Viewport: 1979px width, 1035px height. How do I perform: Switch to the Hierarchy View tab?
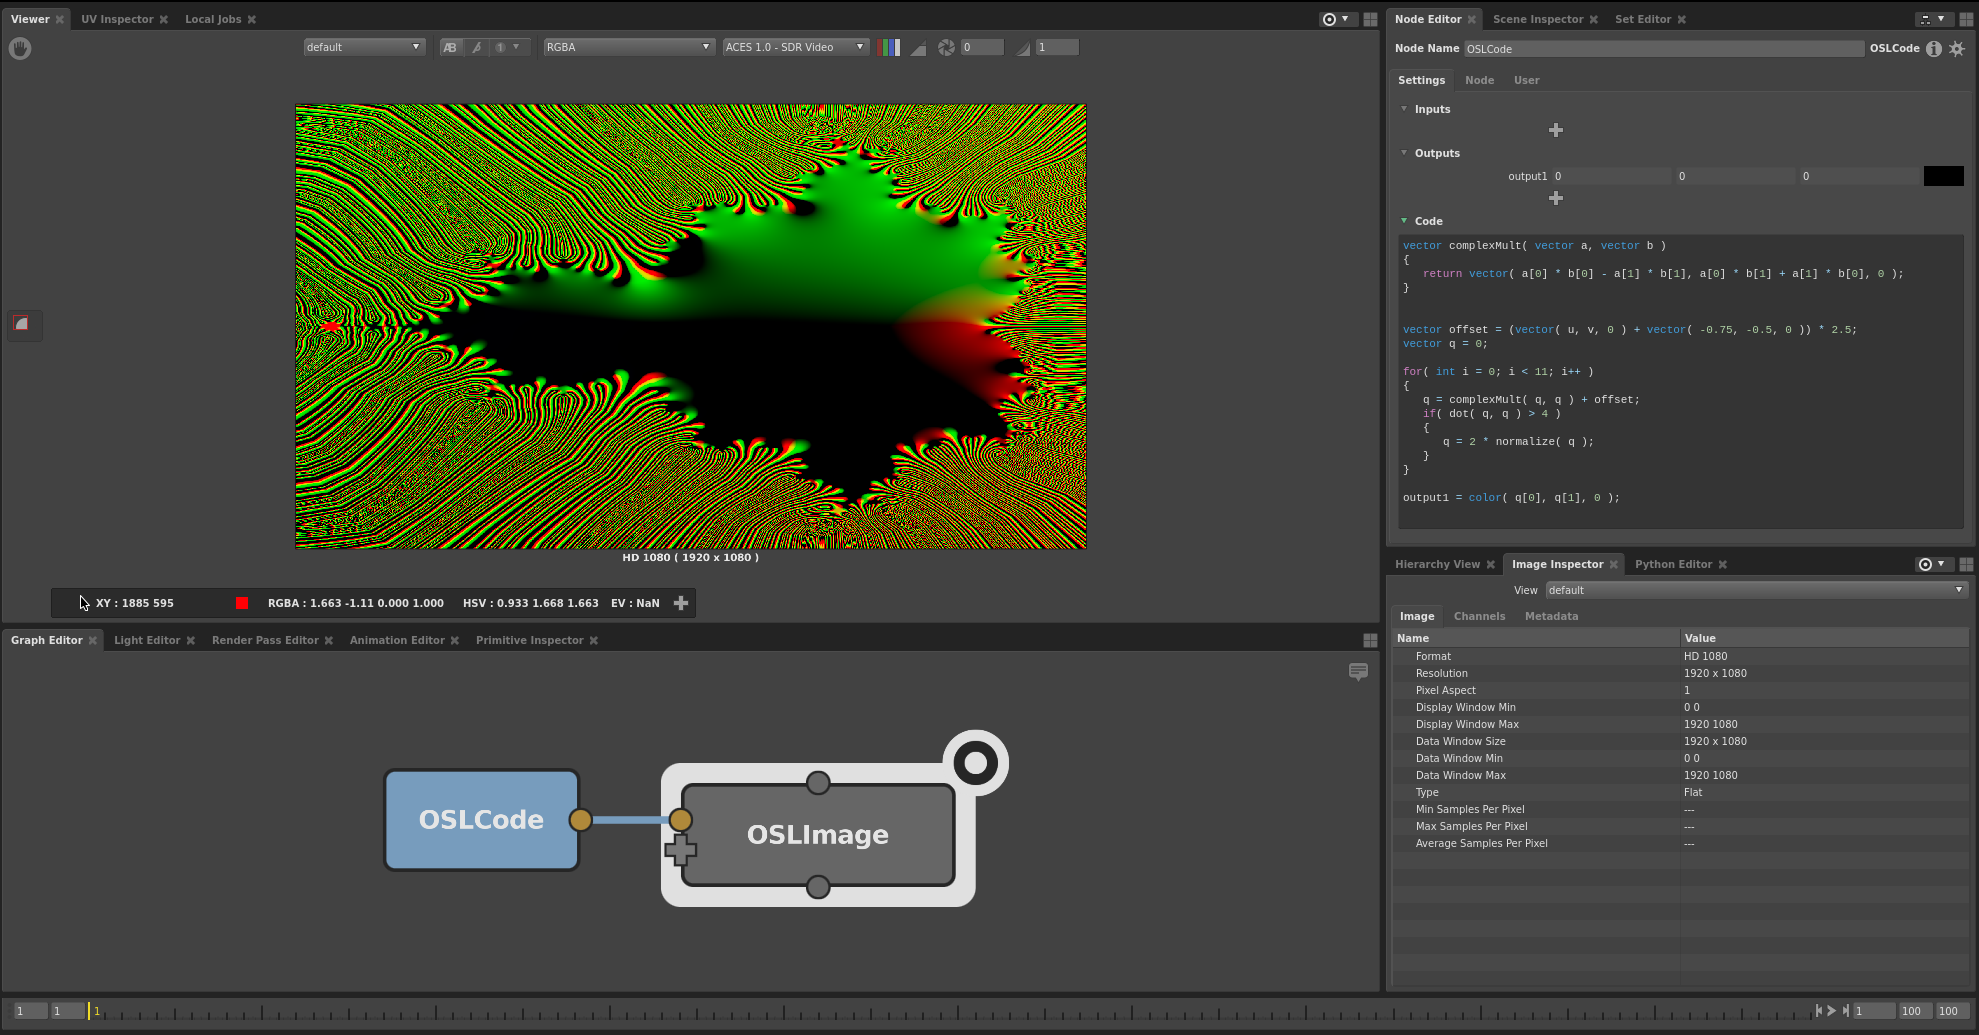[1437, 564]
